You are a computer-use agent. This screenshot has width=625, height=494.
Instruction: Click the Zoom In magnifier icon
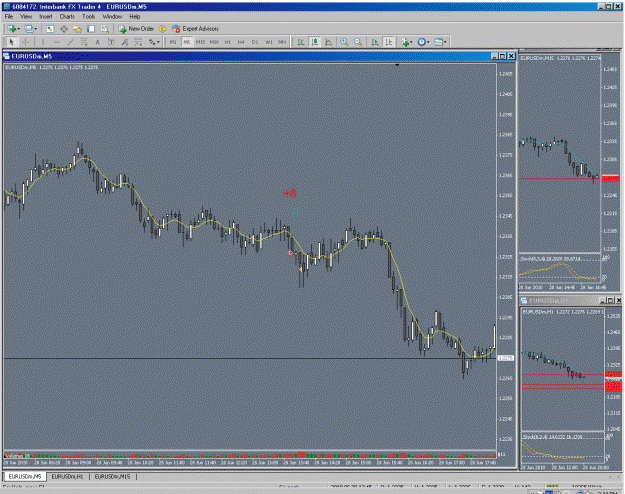pos(344,42)
